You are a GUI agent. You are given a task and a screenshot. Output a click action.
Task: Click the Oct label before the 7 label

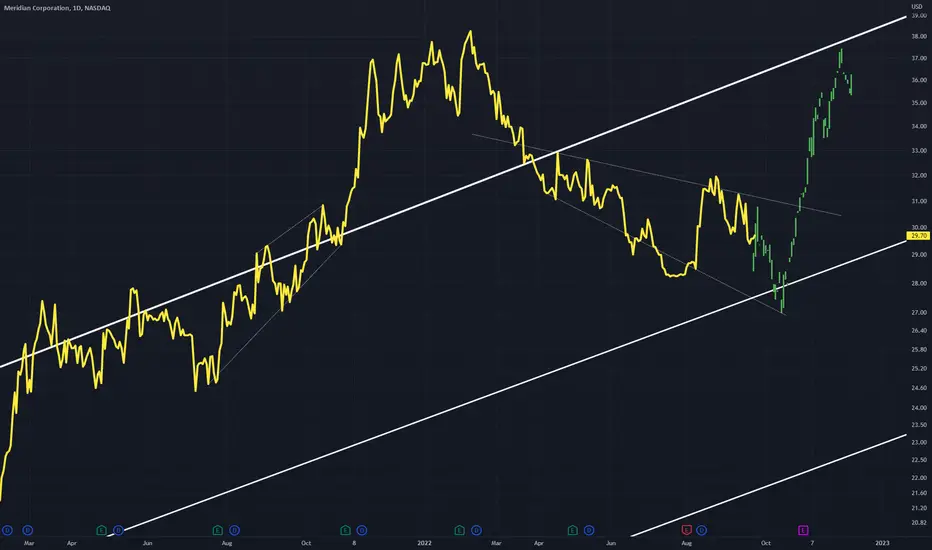(x=766, y=543)
